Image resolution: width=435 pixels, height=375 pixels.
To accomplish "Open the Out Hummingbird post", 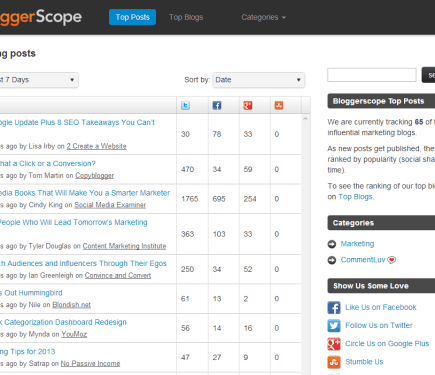I will coord(31,293).
